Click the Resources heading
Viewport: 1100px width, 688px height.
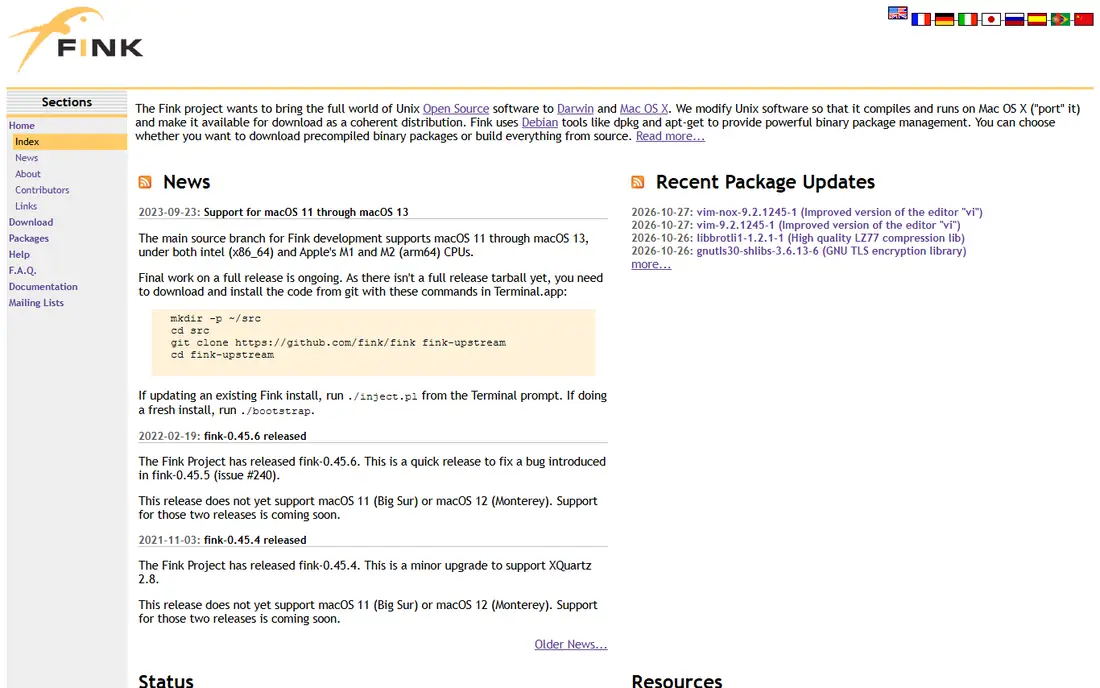pyautogui.click(x=677, y=680)
